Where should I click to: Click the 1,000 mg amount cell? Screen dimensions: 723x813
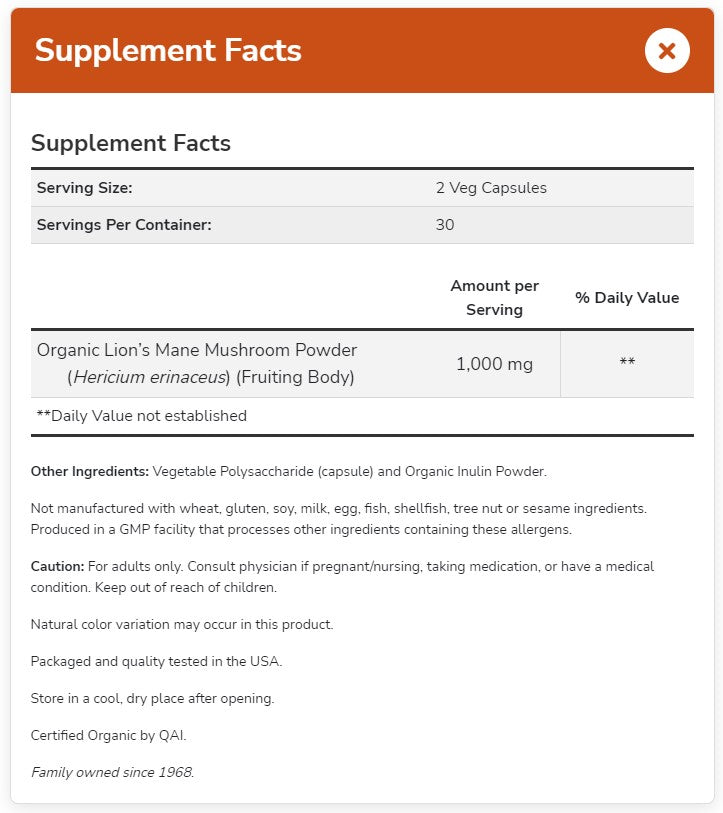coord(494,364)
